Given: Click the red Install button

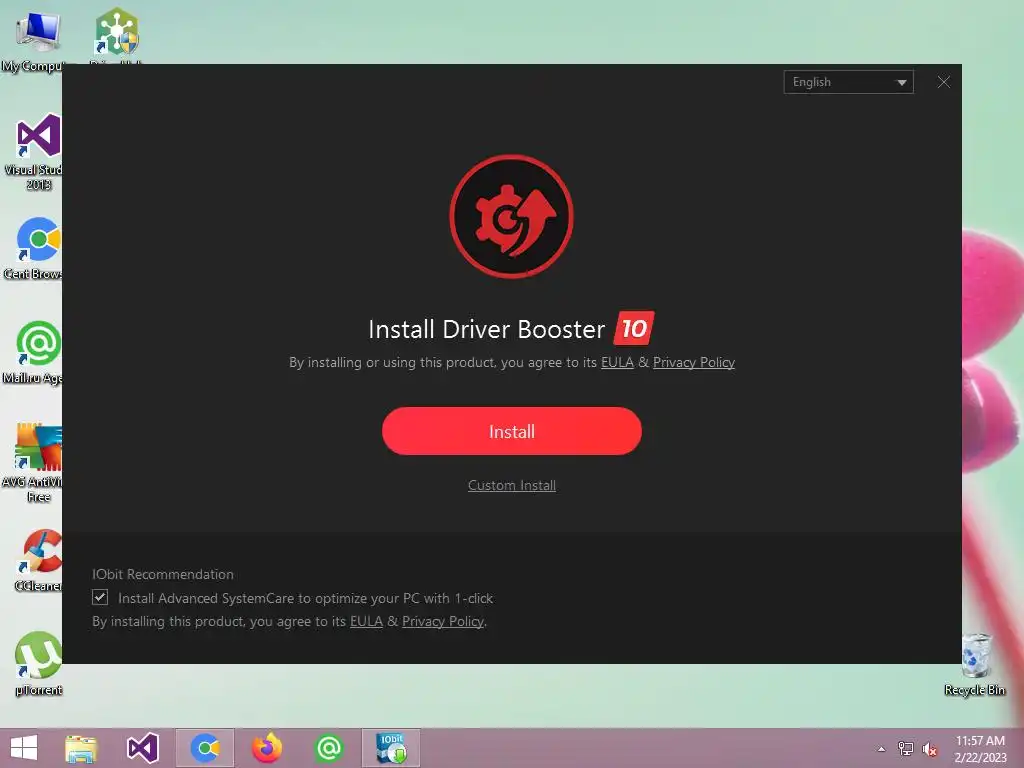Looking at the screenshot, I should click(x=511, y=431).
